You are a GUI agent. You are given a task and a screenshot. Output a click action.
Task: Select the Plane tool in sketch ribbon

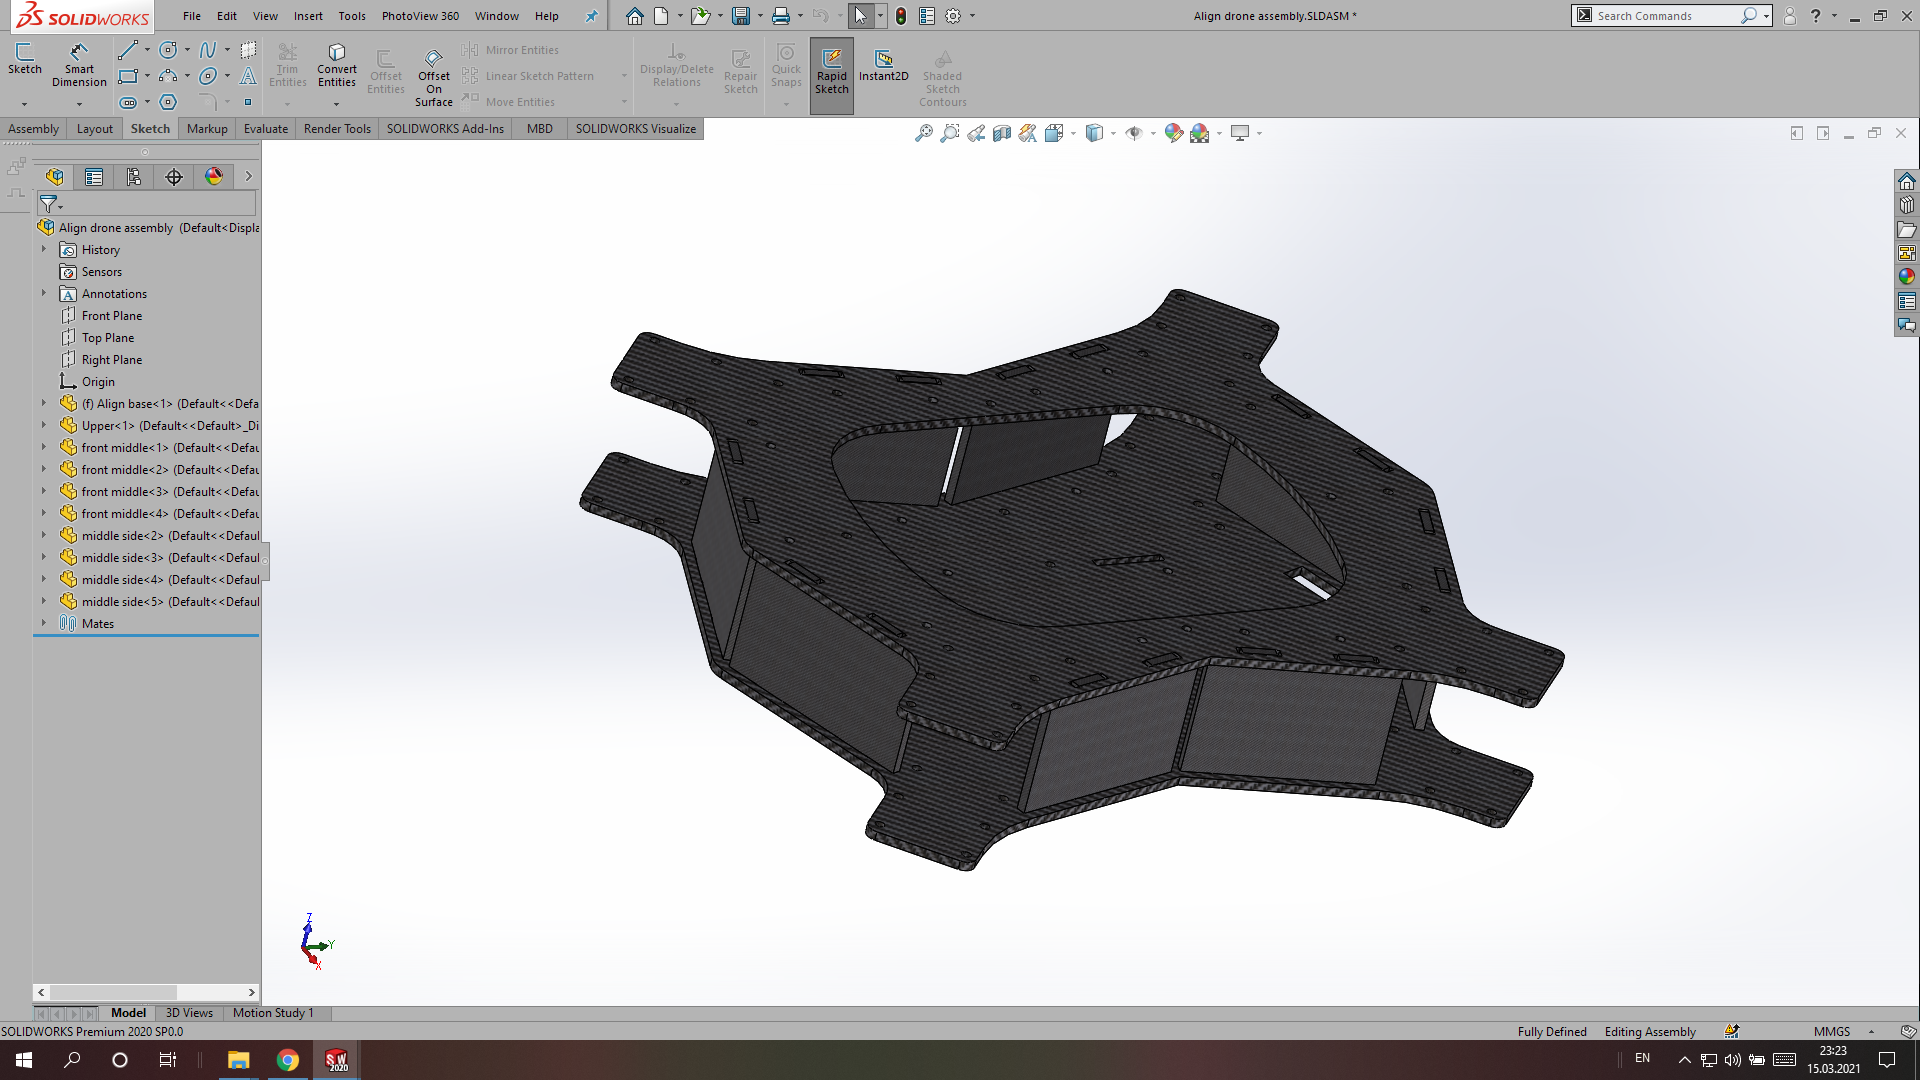coord(248,50)
